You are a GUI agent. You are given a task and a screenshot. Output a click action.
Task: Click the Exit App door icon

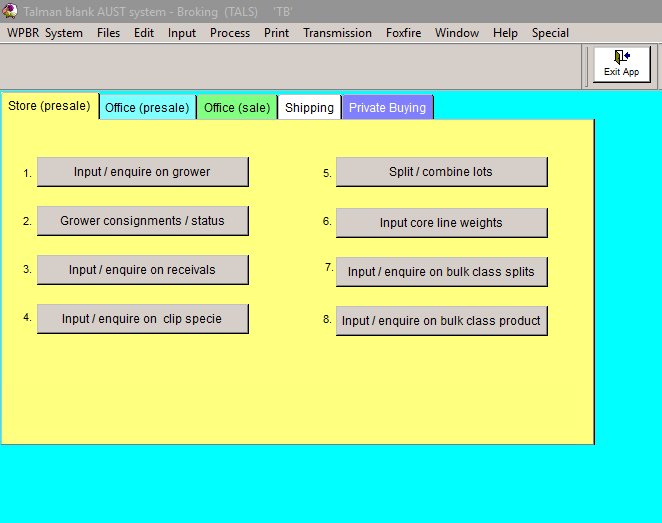pos(621,58)
